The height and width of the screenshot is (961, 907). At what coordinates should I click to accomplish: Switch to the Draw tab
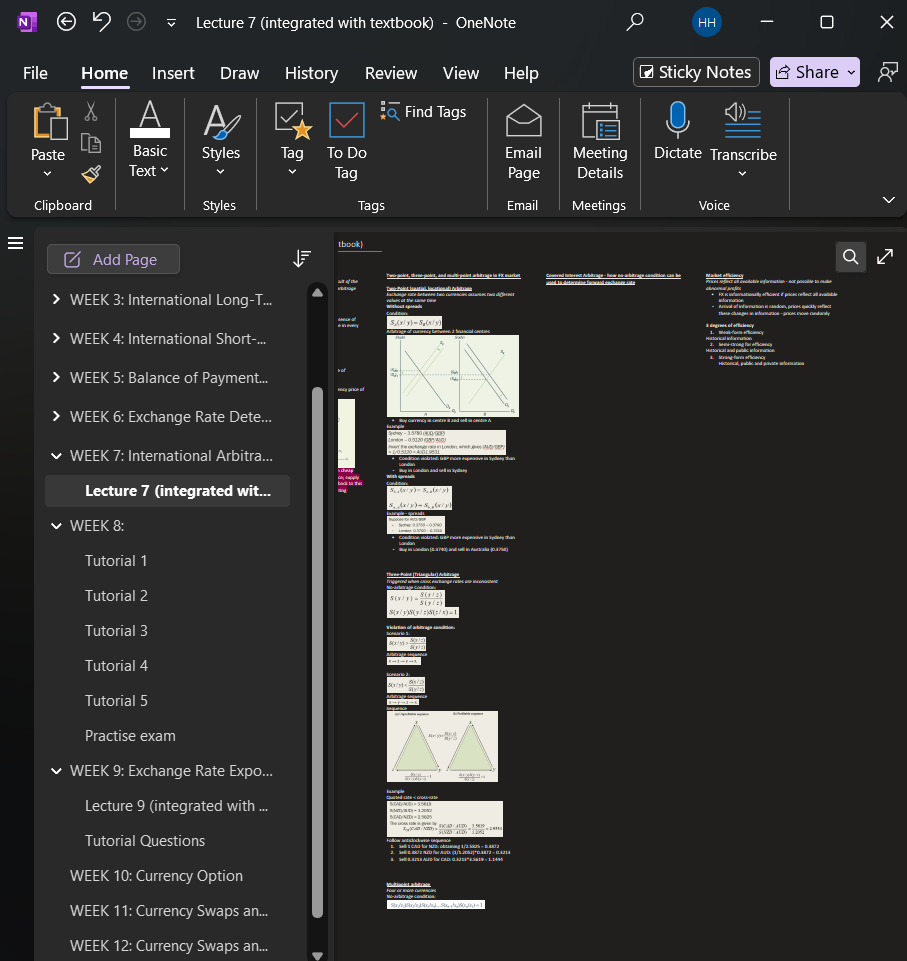[x=239, y=73]
